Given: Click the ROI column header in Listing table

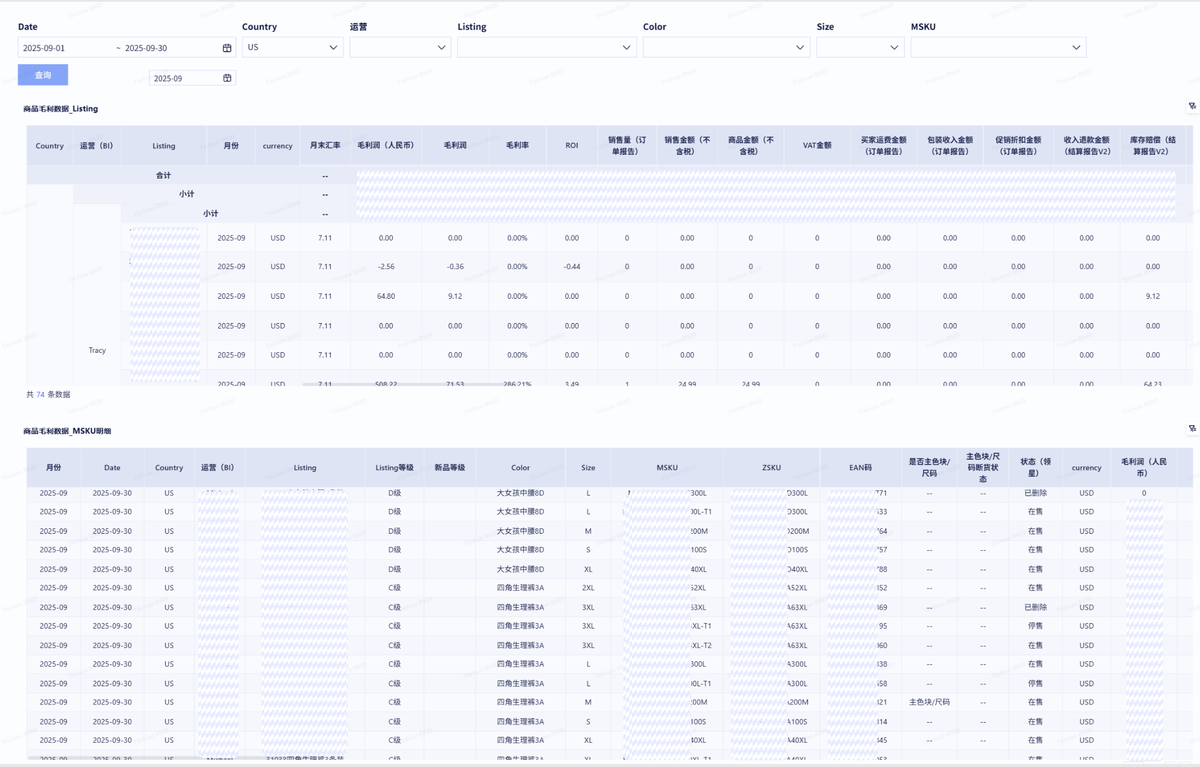Looking at the screenshot, I should (x=571, y=145).
